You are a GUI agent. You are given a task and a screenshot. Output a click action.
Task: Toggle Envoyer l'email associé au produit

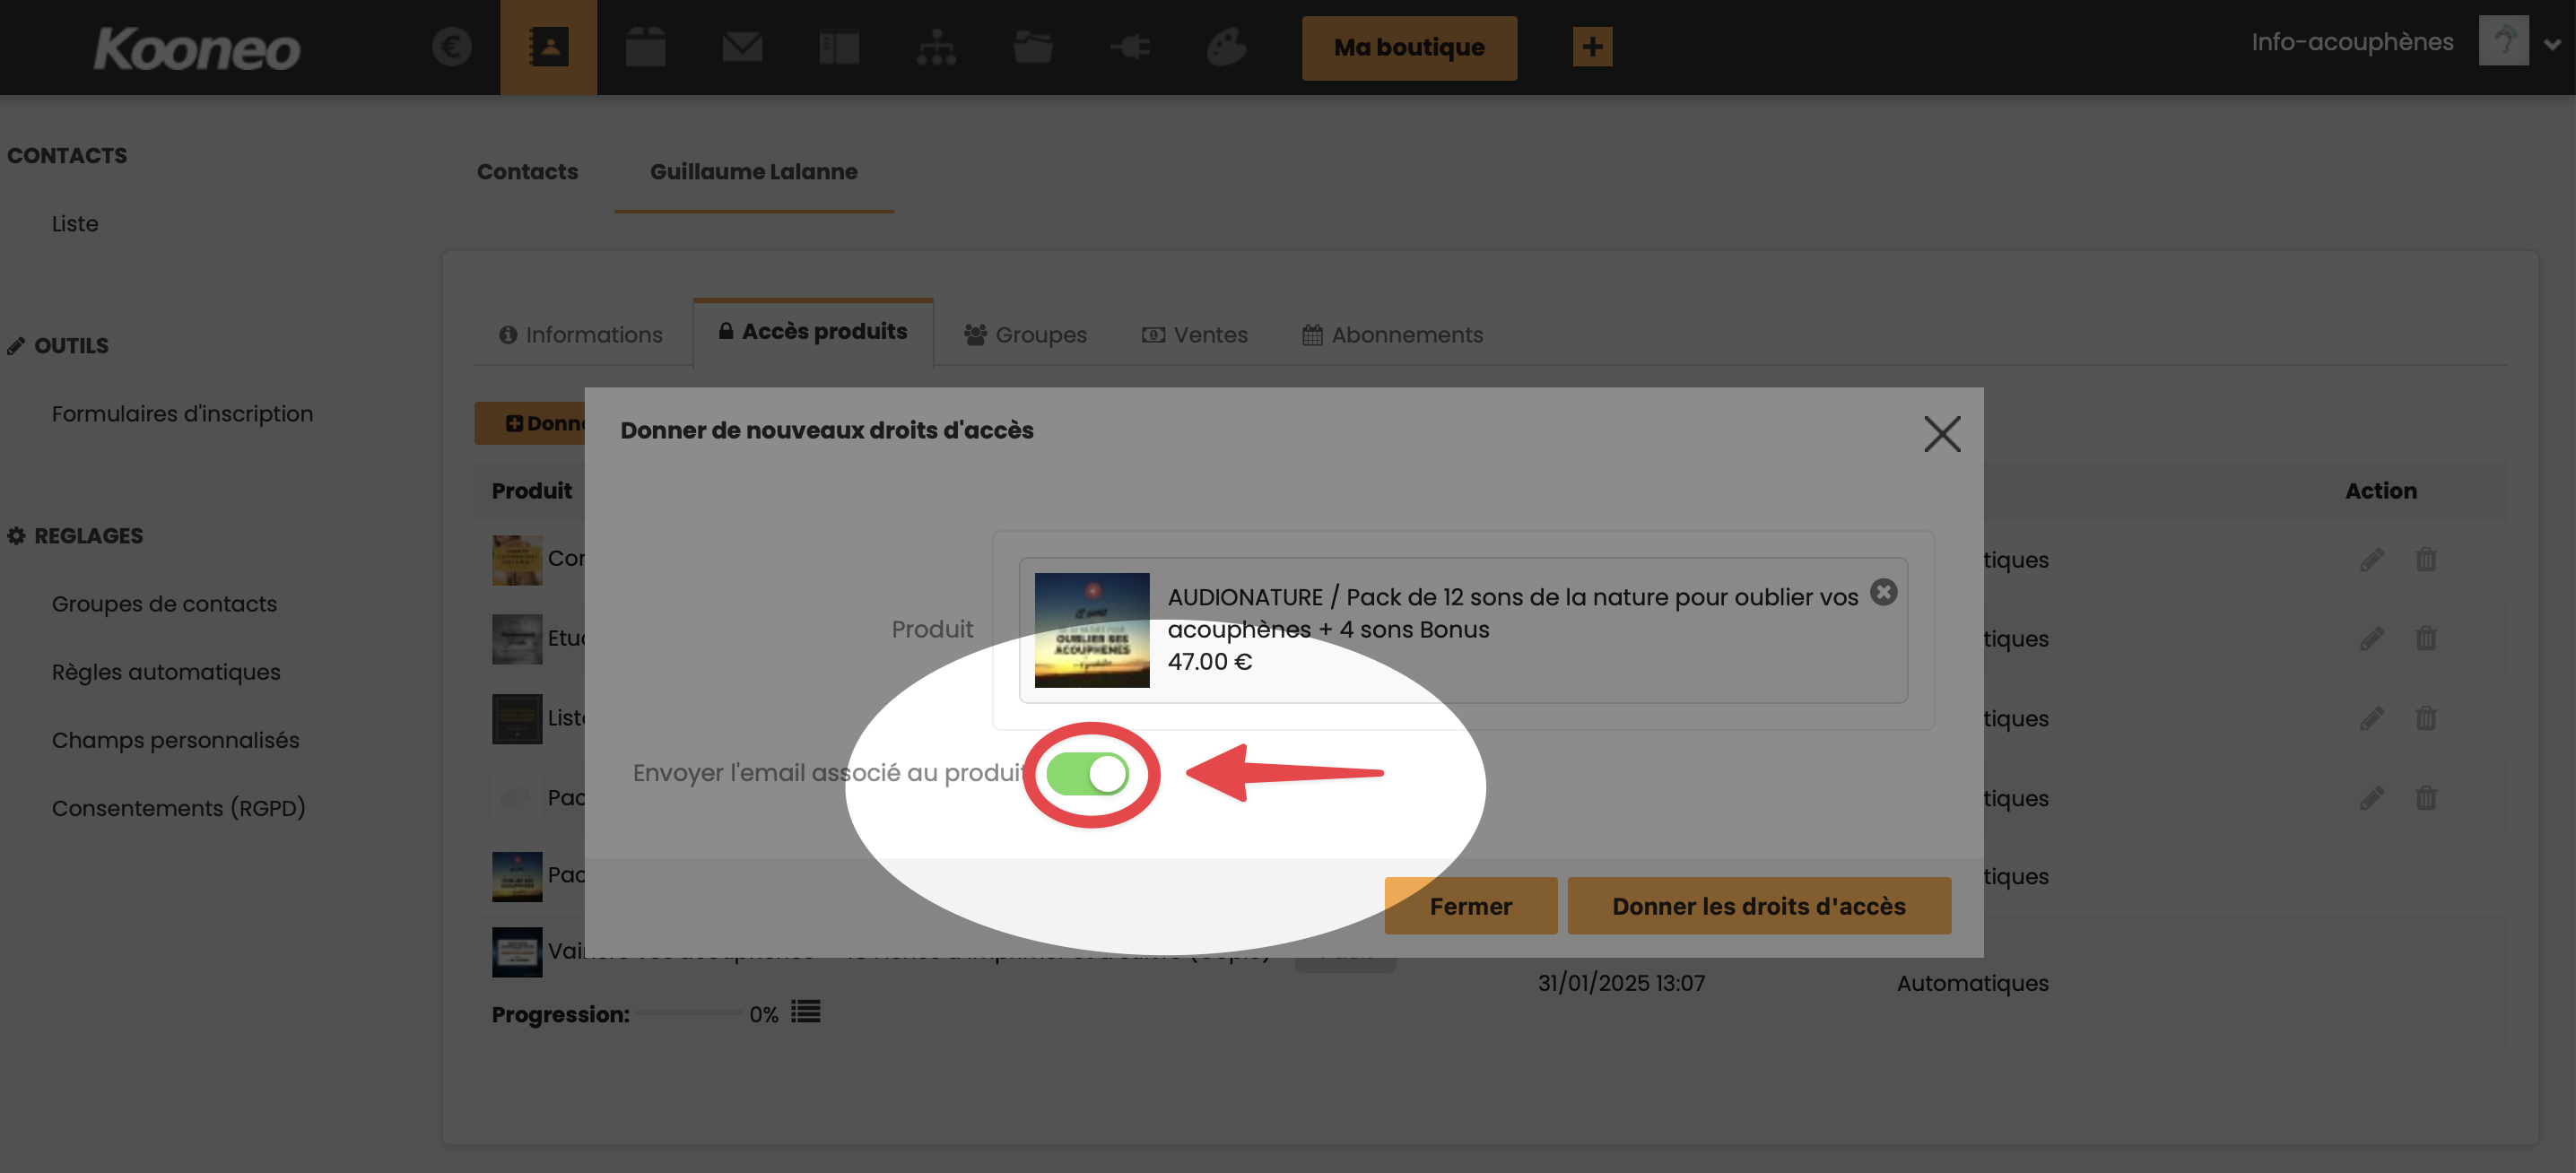point(1088,774)
